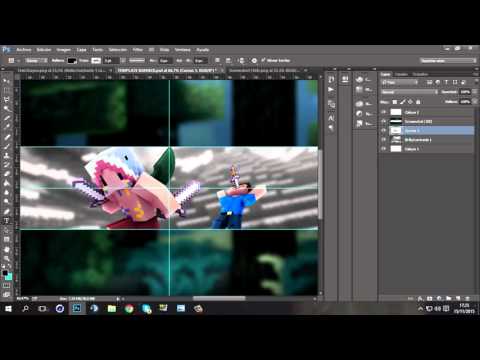The height and width of the screenshot is (360, 480).
Task: Open the tool preset picker
Action: (x=13, y=60)
